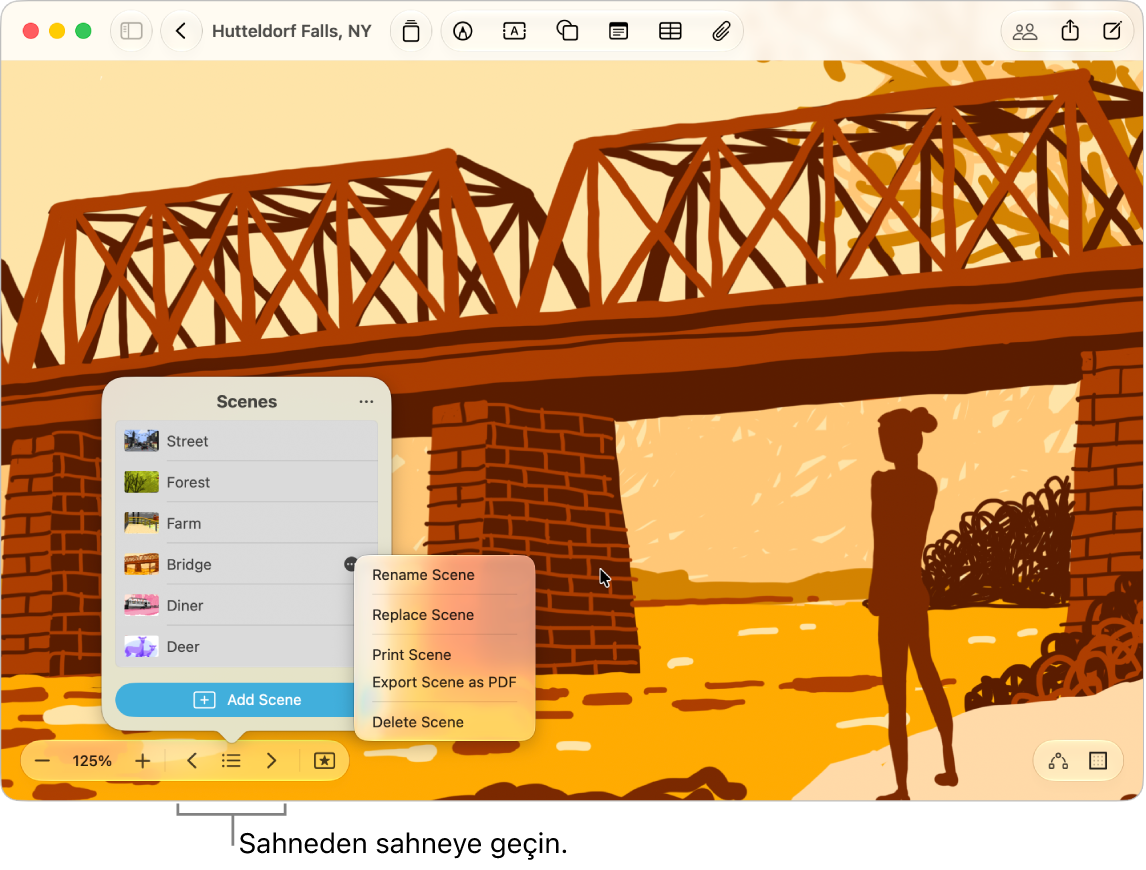The image size is (1146, 870).
Task: Zoom in with the plus button
Action: pos(143,761)
